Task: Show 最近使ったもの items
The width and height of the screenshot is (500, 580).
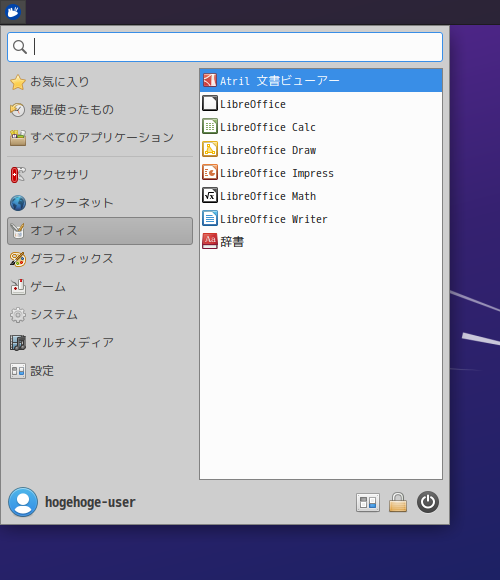Action: point(100,110)
